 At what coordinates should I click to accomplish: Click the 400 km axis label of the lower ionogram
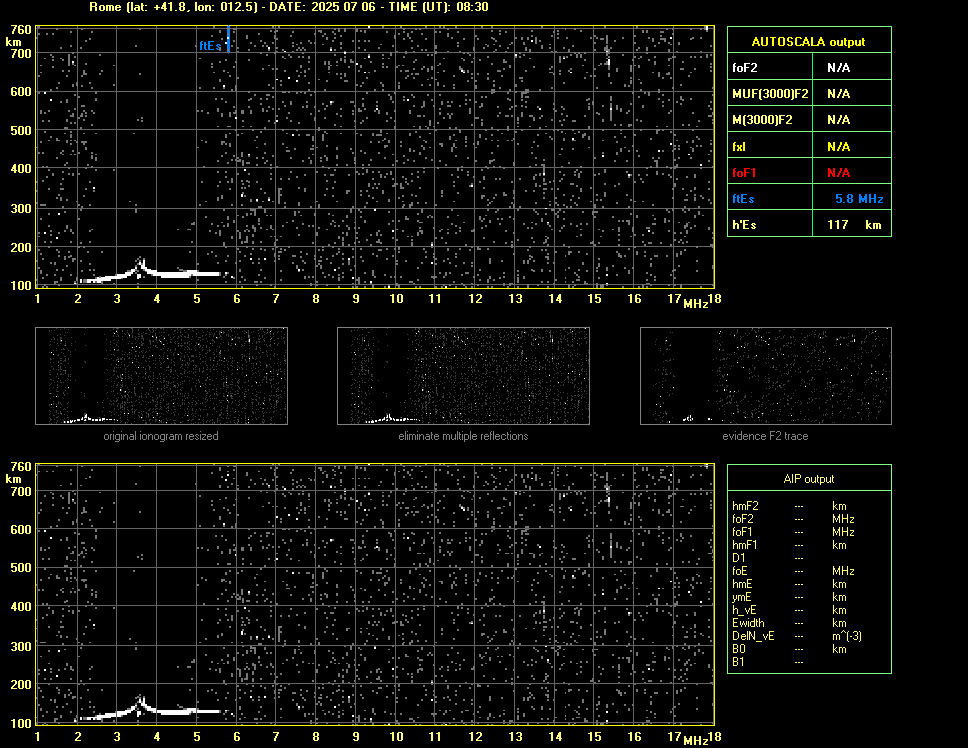pos(21,607)
